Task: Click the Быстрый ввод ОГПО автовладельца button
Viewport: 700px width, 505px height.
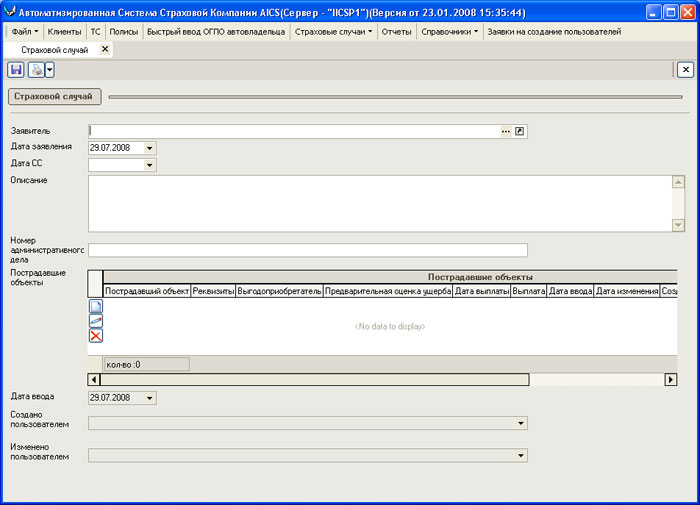Action: click(215, 32)
